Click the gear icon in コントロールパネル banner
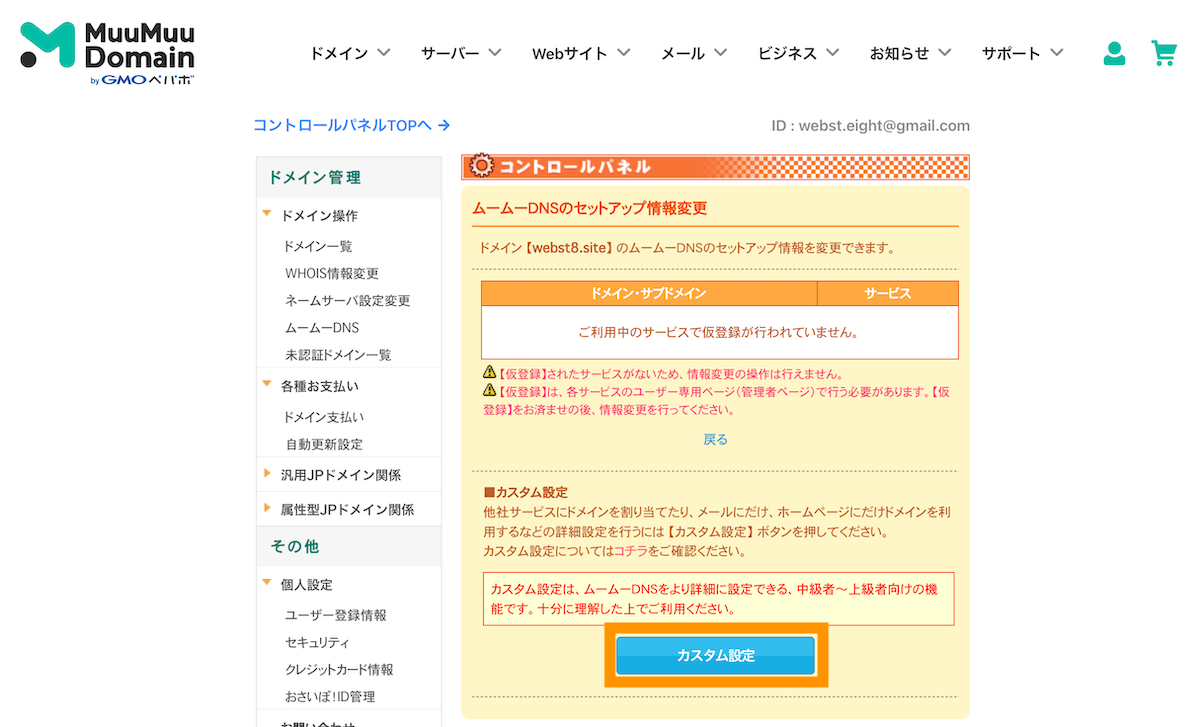The image size is (1200, 727). click(x=480, y=166)
